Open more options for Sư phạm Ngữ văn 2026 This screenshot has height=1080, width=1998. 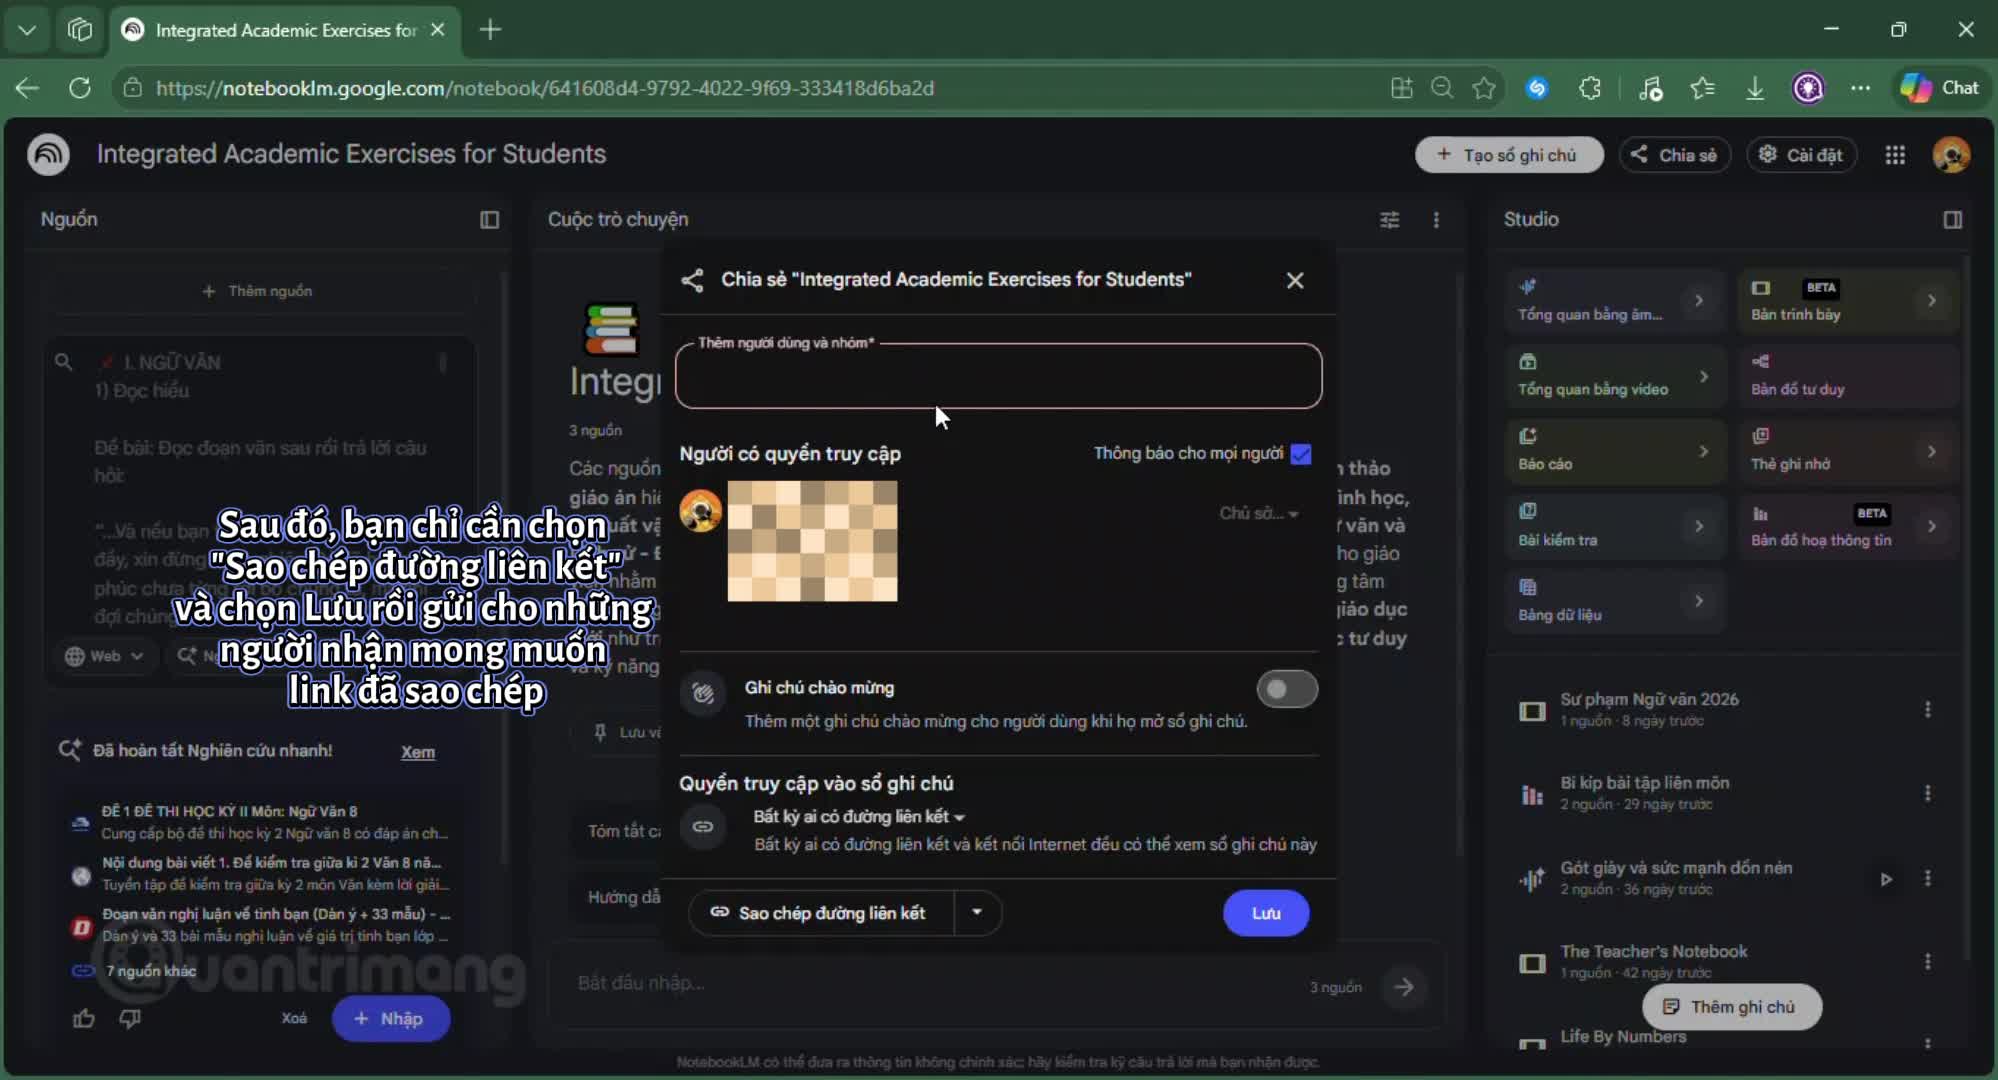click(x=1927, y=709)
